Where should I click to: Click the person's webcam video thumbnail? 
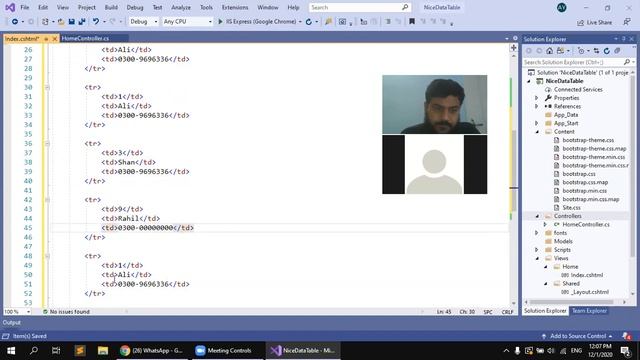pyautogui.click(x=434, y=104)
